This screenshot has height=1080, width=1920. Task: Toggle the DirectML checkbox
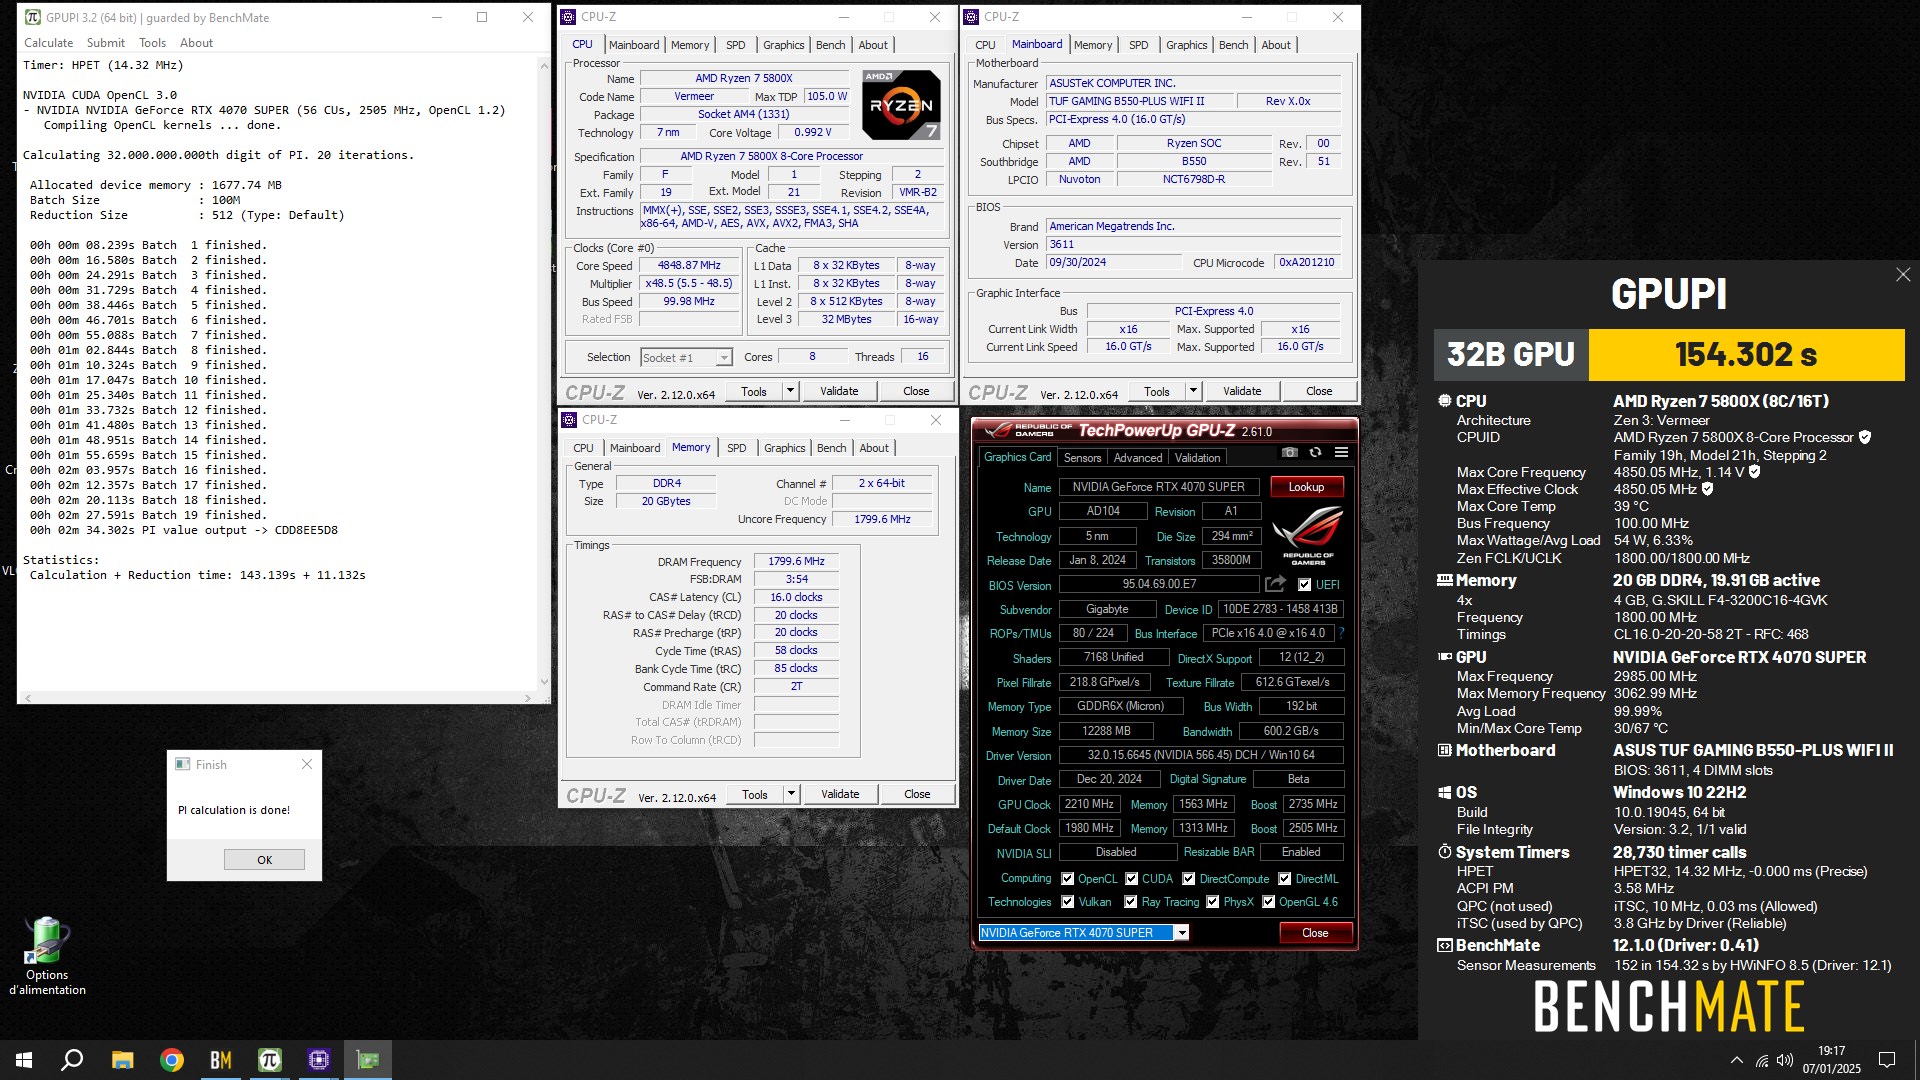(x=1284, y=879)
